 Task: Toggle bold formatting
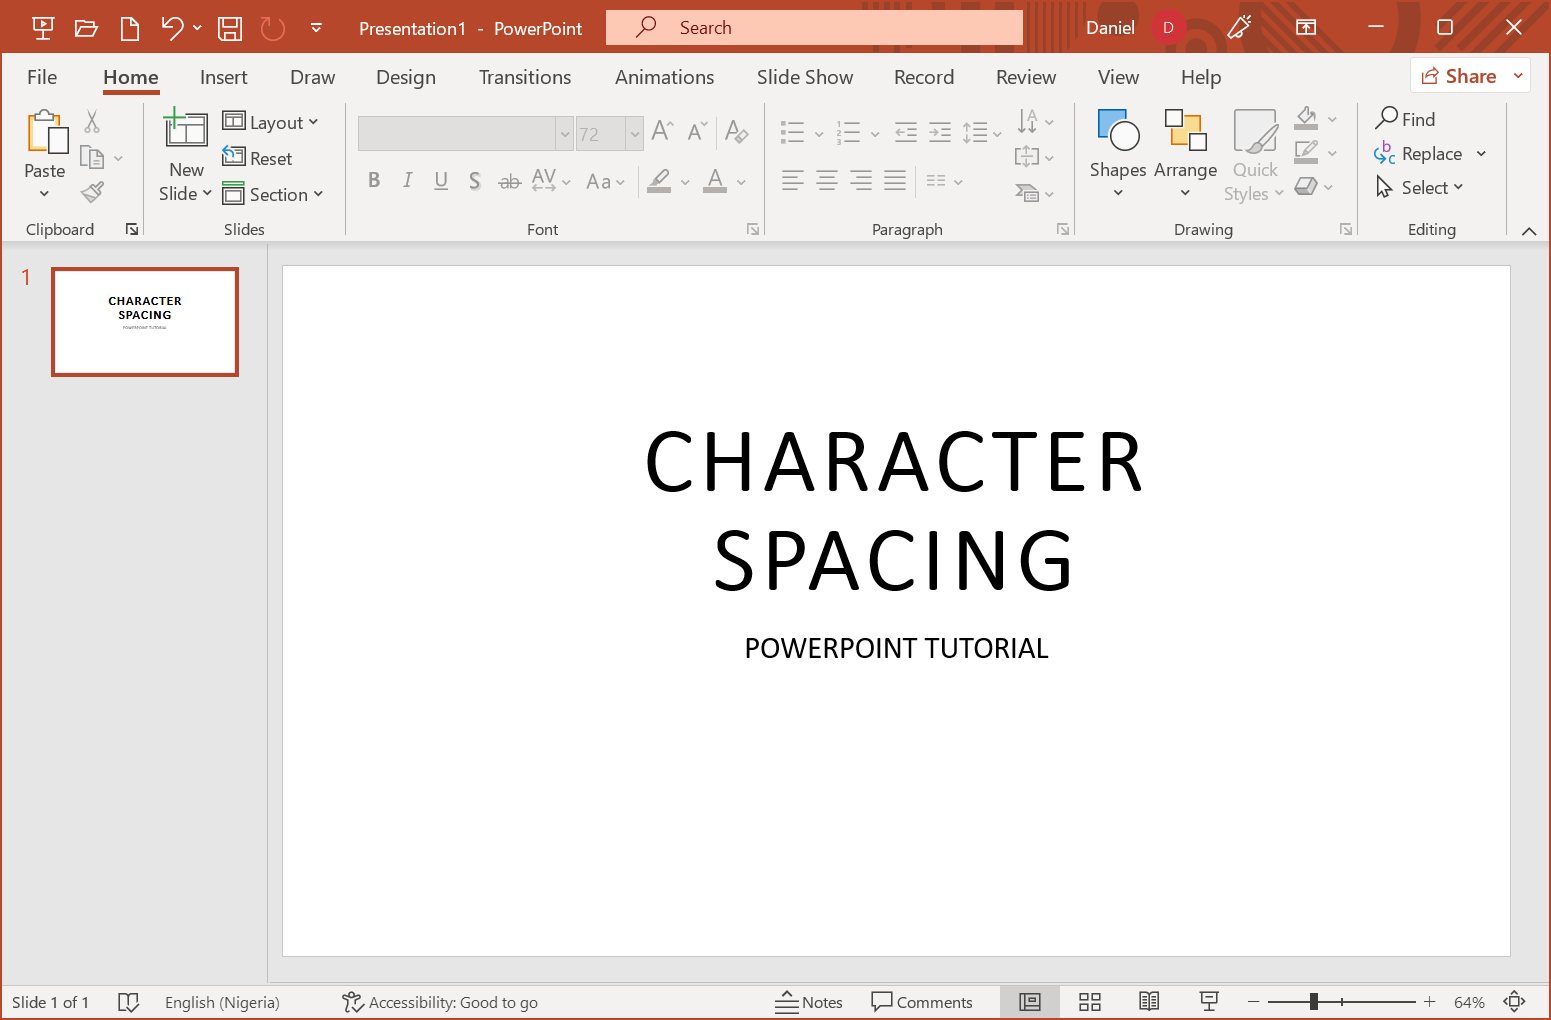(374, 181)
